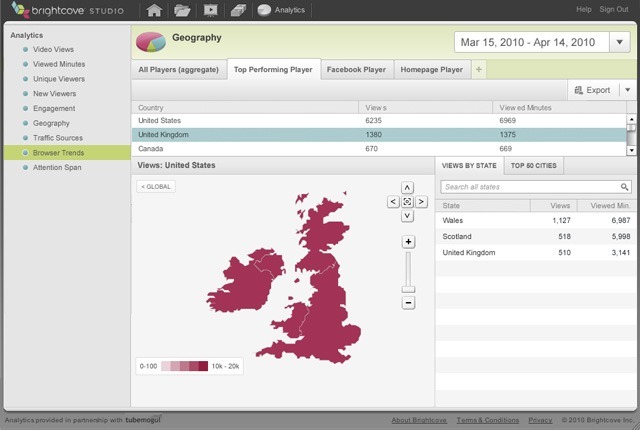Open About Brightcove link
This screenshot has width=640, height=430.
point(419,420)
